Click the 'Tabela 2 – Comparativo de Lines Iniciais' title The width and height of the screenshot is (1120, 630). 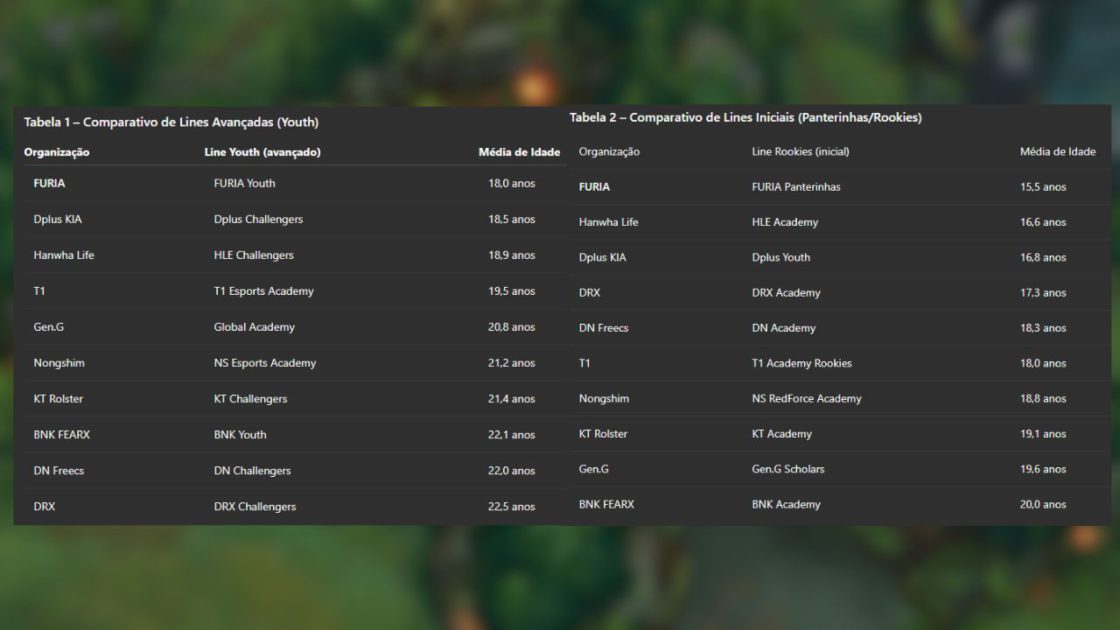[745, 117]
